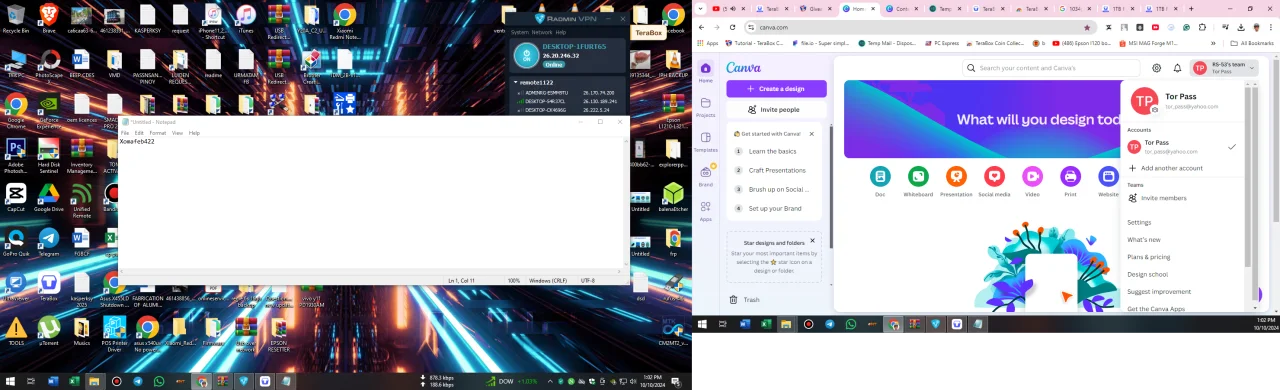Open Apps in Canva sidebar
Image resolution: width=1280 pixels, height=390 pixels.
(706, 210)
